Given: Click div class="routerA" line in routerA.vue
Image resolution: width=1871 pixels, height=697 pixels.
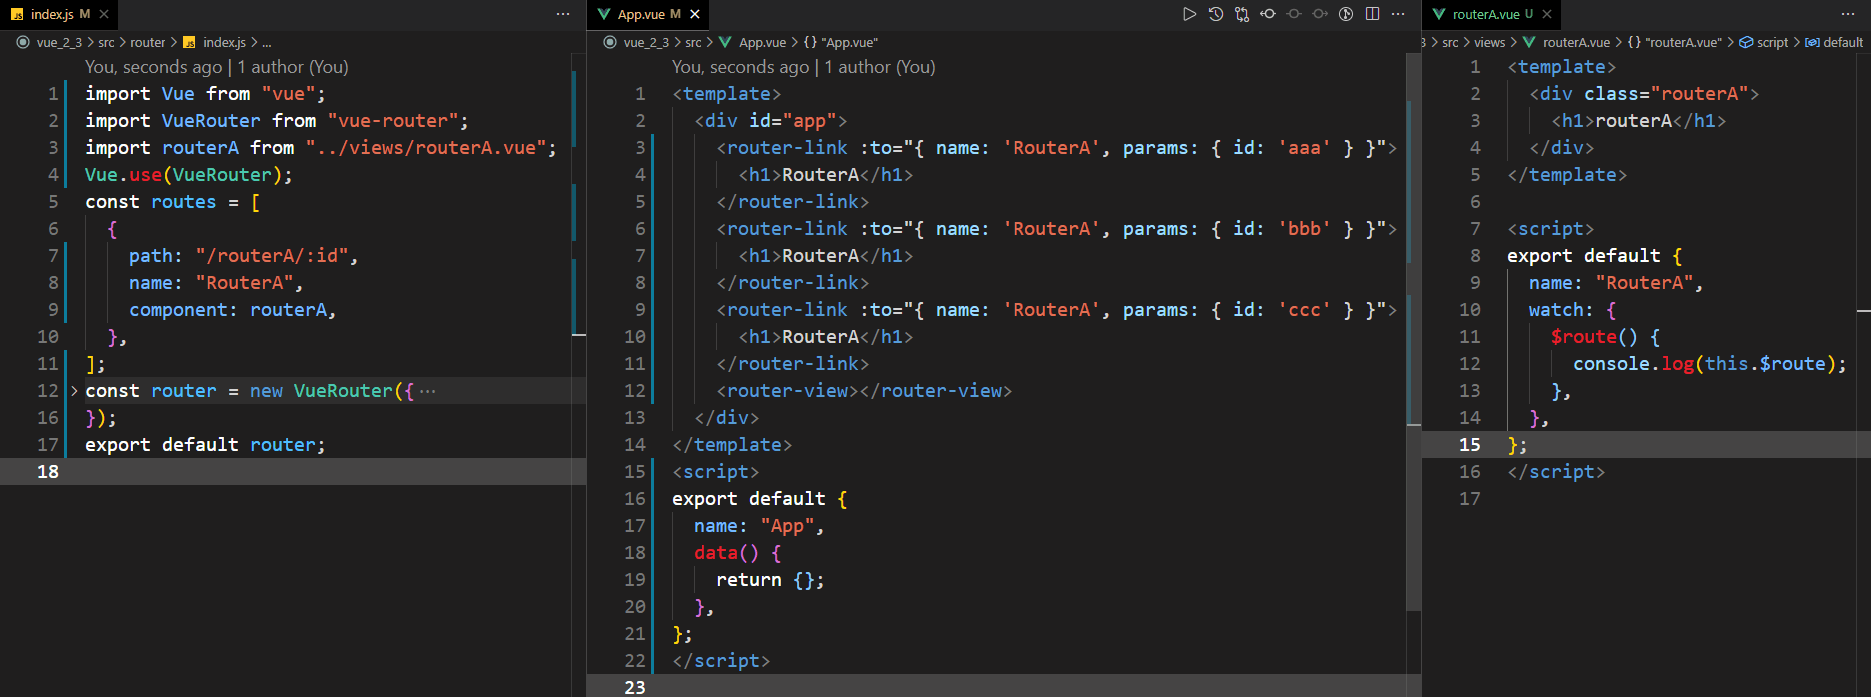Looking at the screenshot, I should pyautogui.click(x=1644, y=94).
